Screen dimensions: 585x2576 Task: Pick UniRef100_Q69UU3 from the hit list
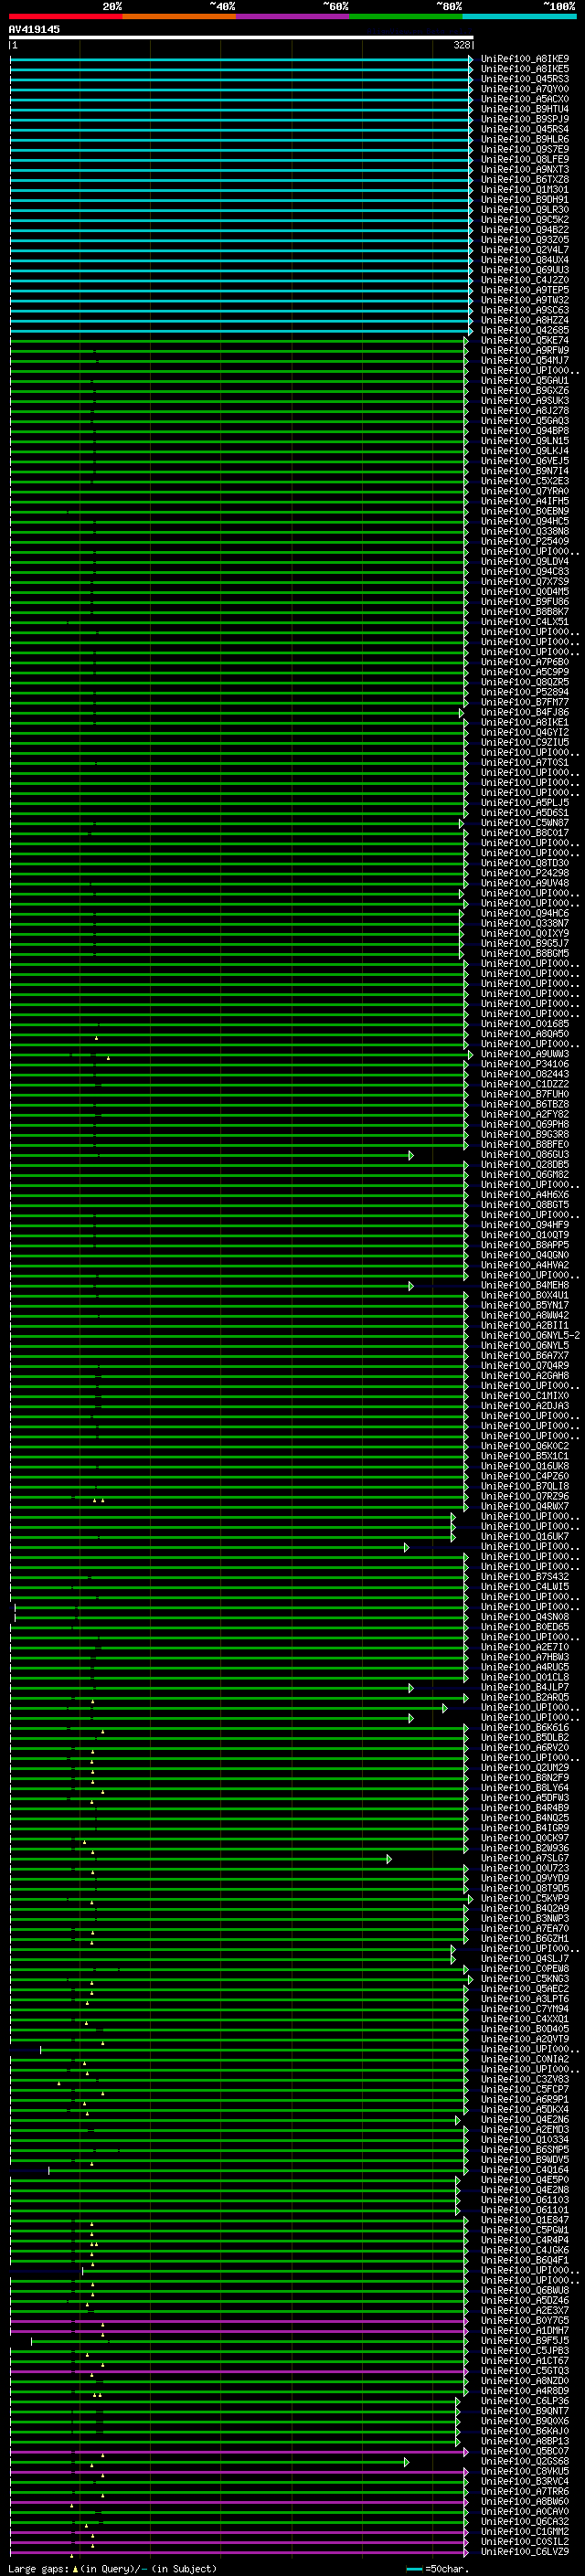coord(525,270)
